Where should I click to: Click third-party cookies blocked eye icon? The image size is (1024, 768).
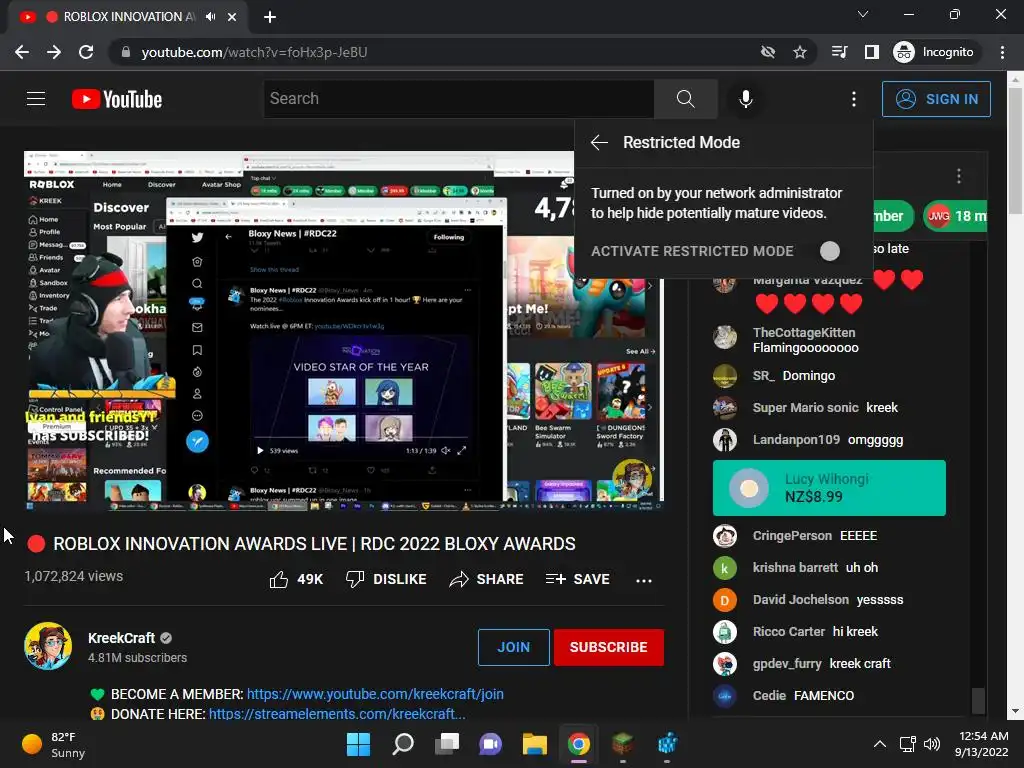coord(768,52)
